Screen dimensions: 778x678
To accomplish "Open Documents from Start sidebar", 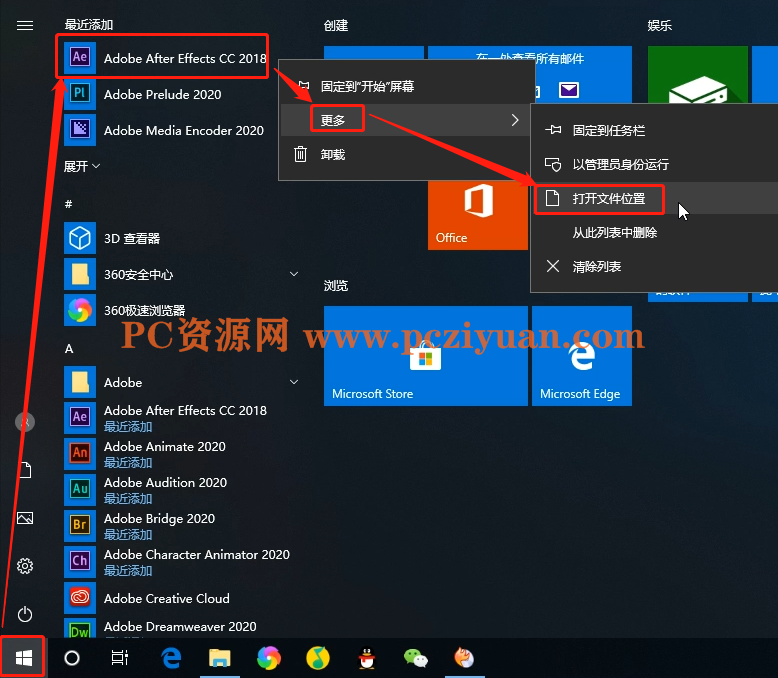I will (25, 470).
